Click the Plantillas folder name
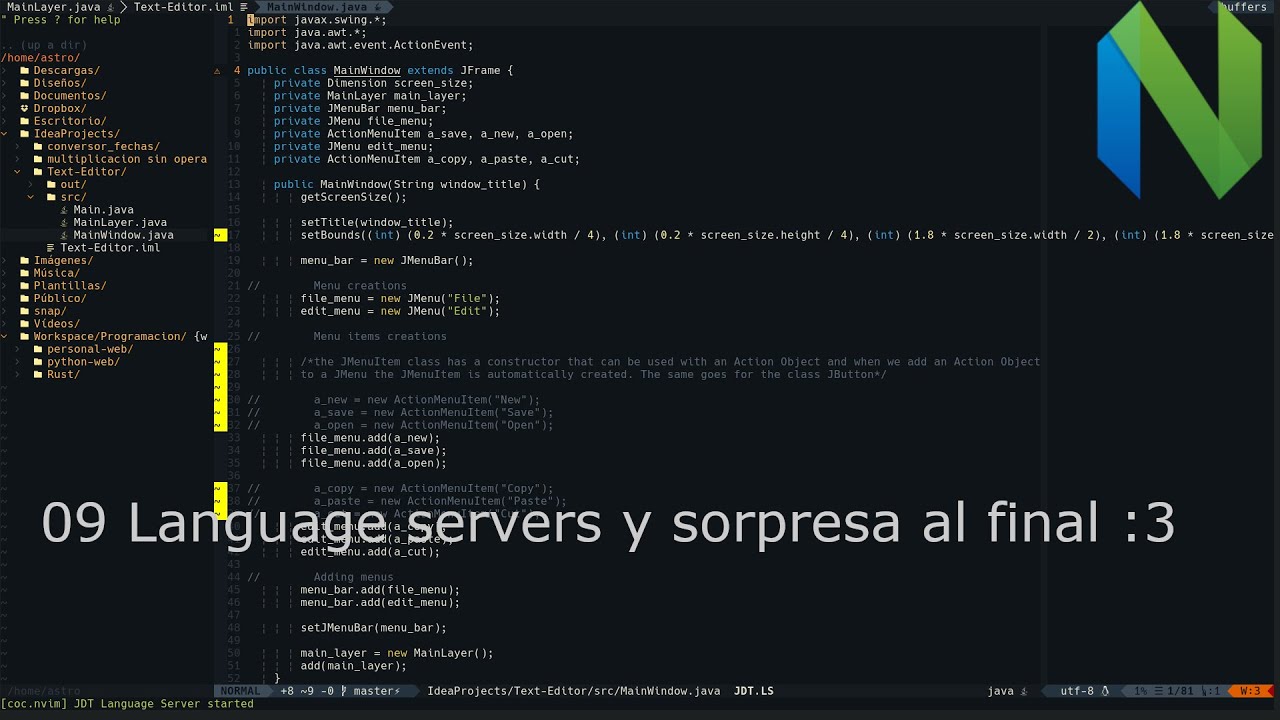 (70, 286)
